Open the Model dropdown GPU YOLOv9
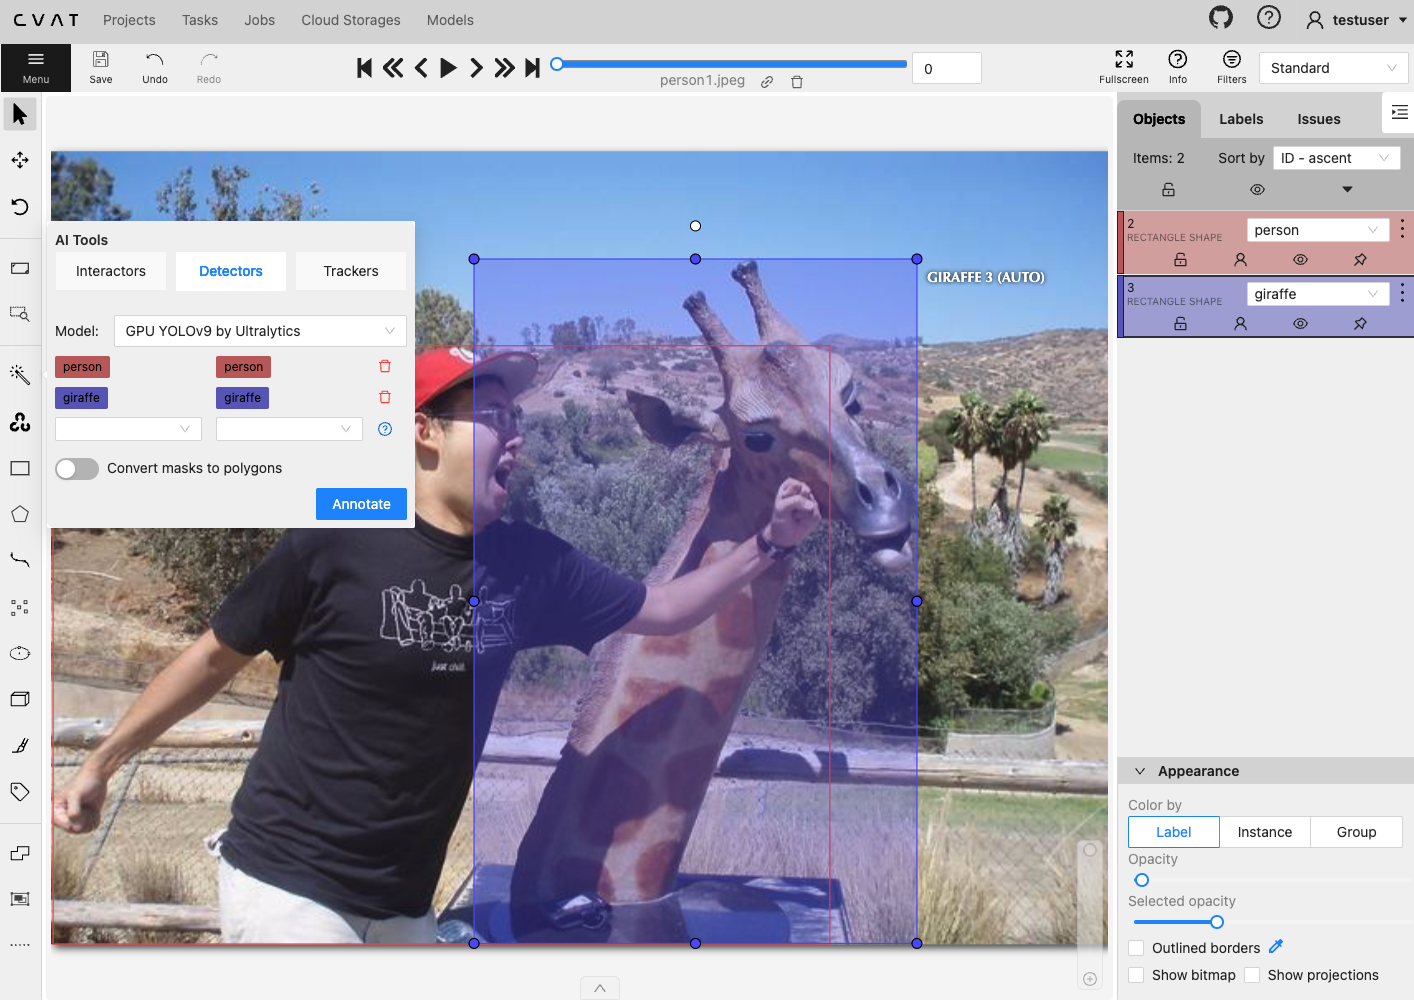 point(260,331)
